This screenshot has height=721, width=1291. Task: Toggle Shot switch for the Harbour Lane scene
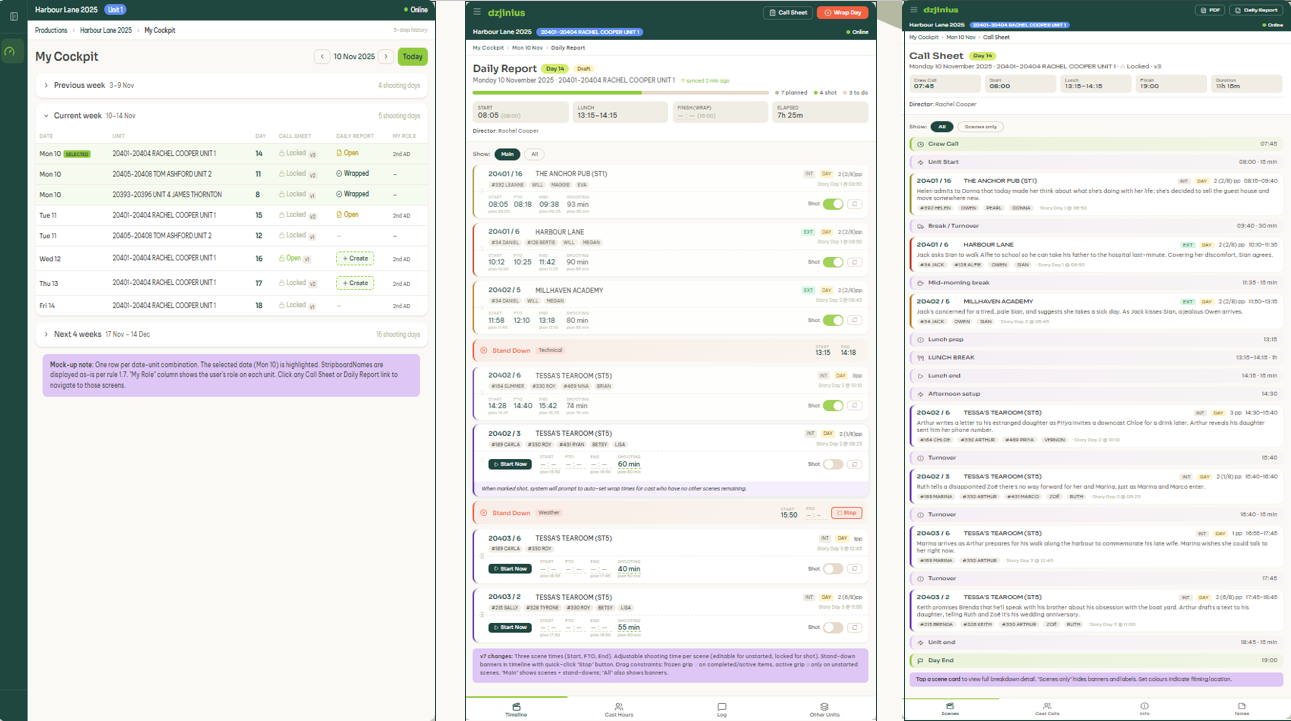833,262
